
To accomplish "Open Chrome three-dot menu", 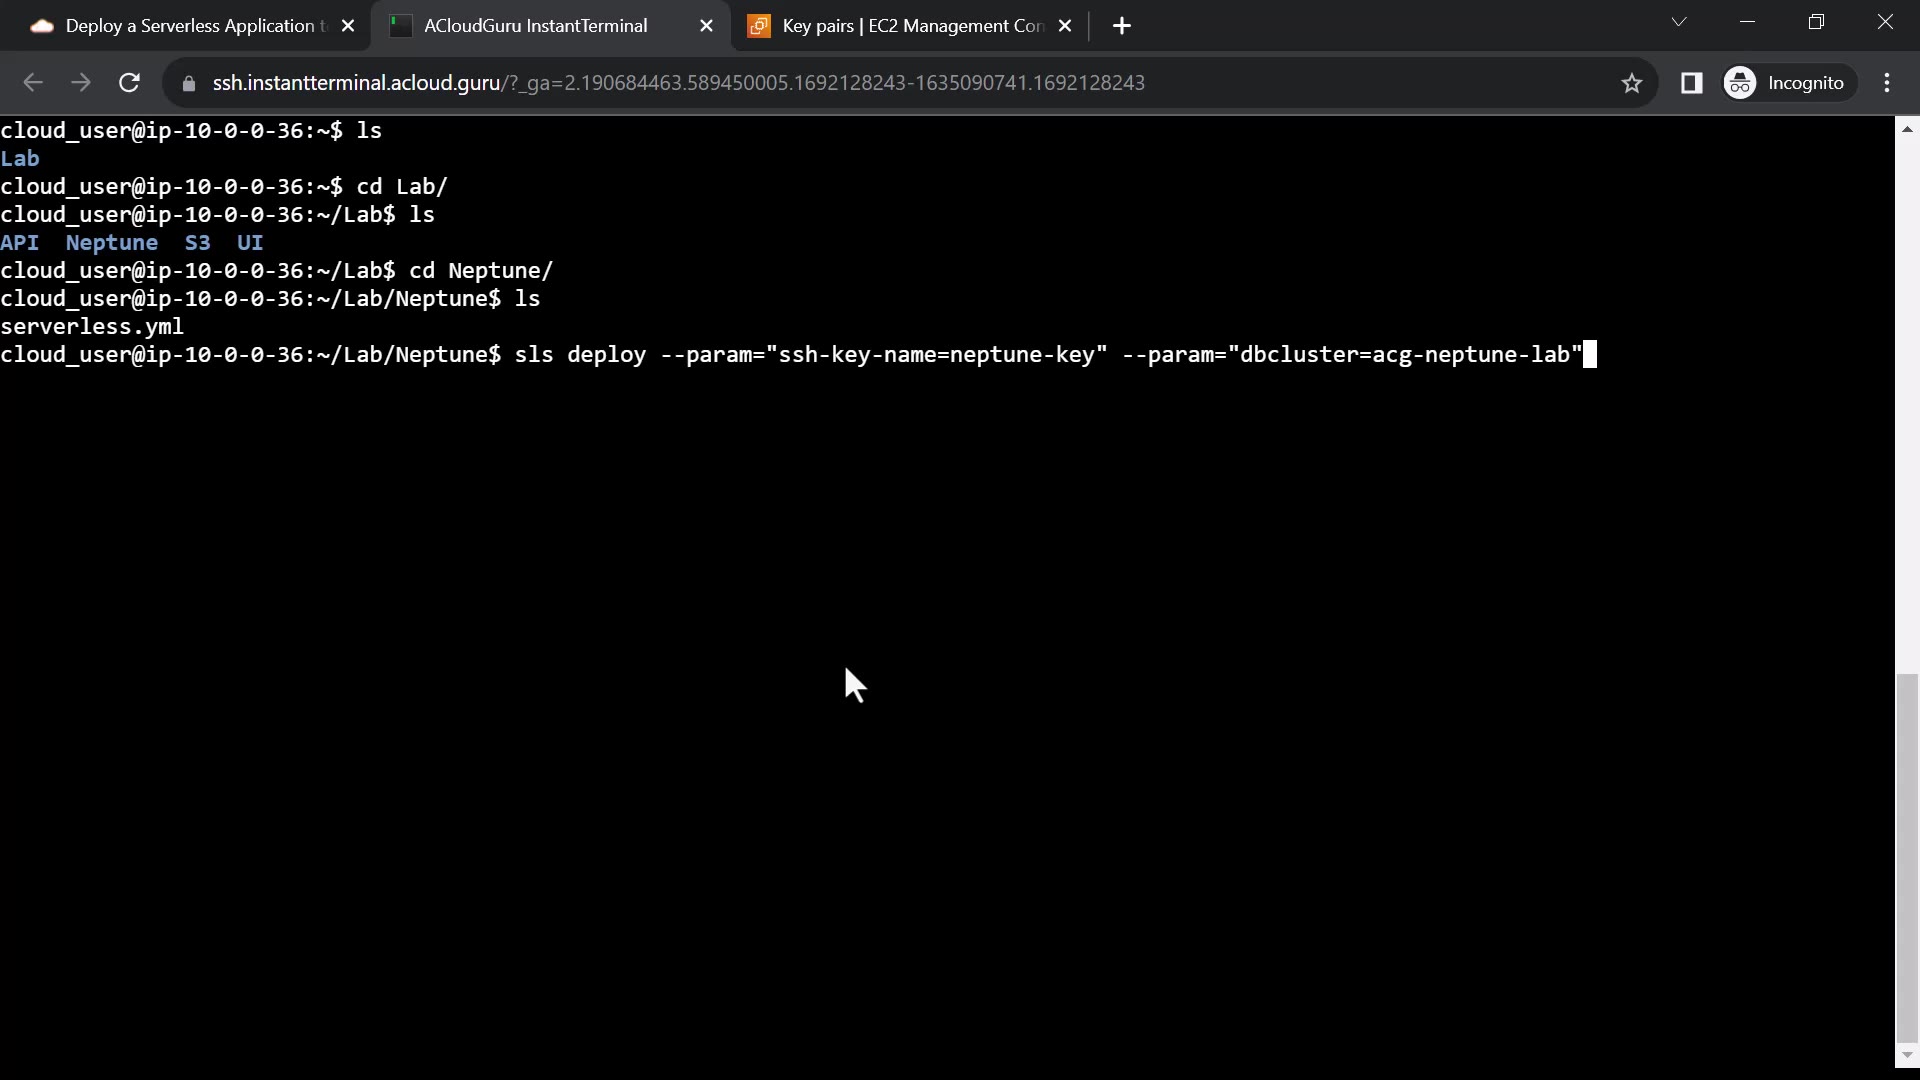I will [1887, 83].
